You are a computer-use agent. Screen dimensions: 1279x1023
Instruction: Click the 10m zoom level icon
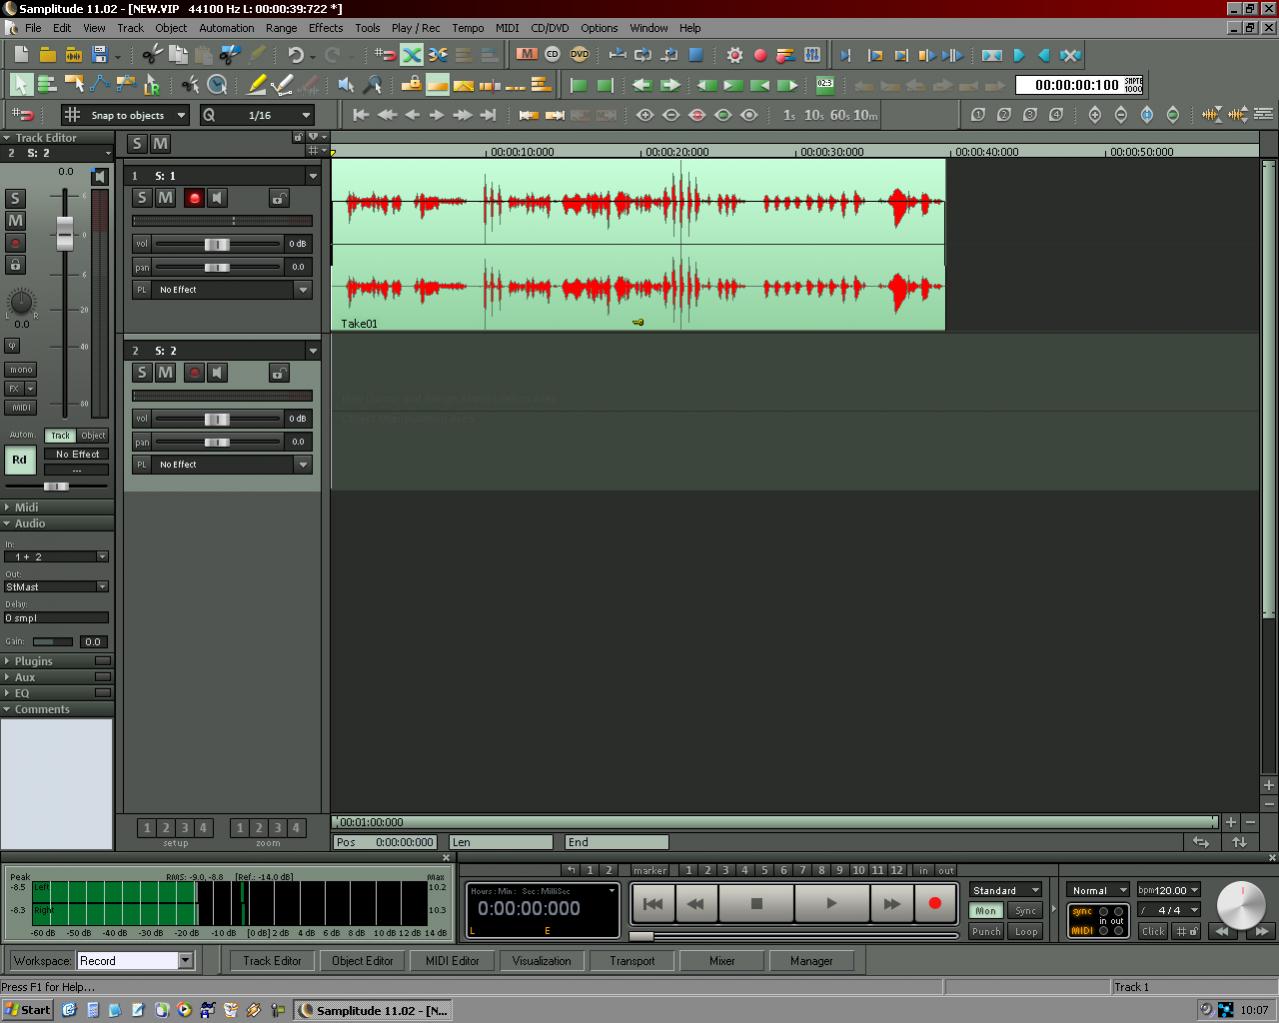865,115
